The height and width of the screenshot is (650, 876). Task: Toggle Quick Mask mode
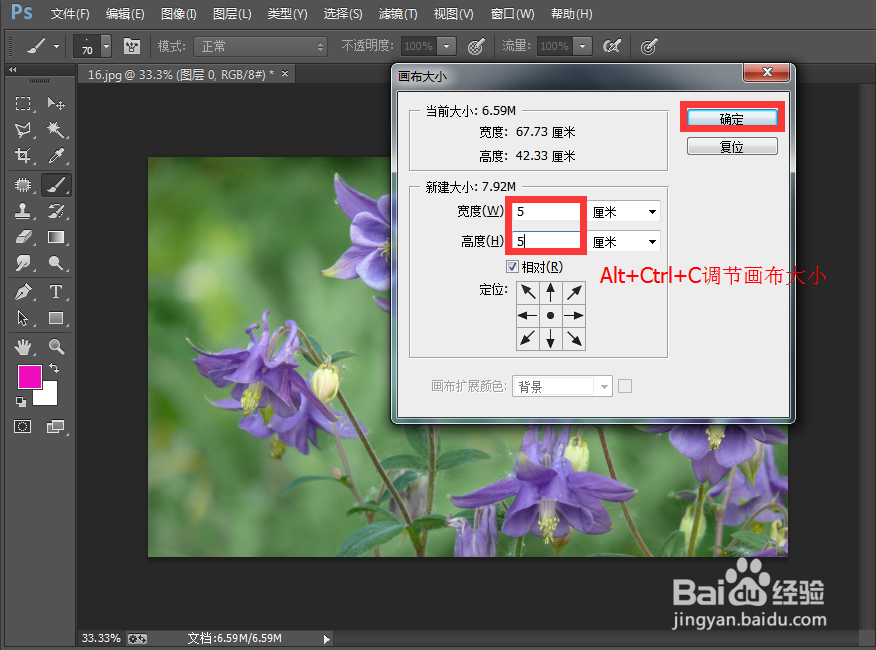click(x=22, y=427)
